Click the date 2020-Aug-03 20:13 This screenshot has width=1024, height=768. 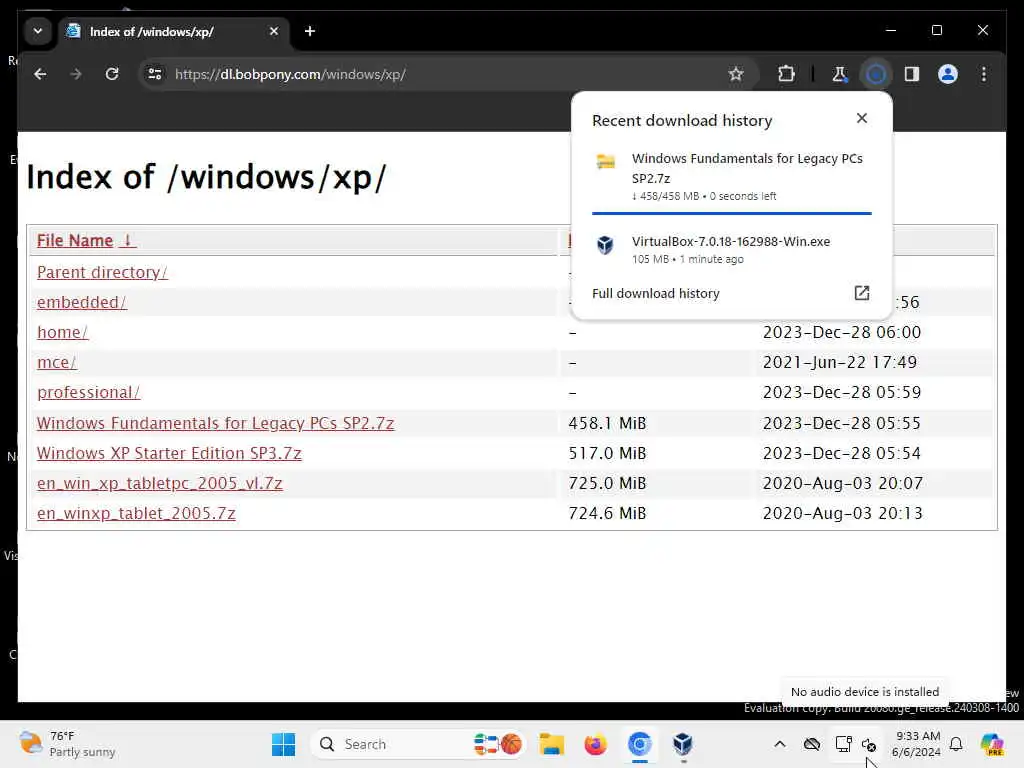pos(842,513)
